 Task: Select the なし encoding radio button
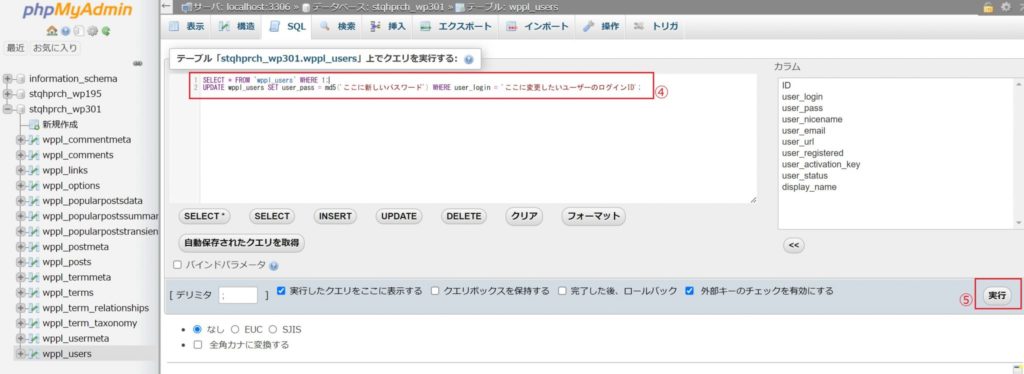click(x=198, y=330)
